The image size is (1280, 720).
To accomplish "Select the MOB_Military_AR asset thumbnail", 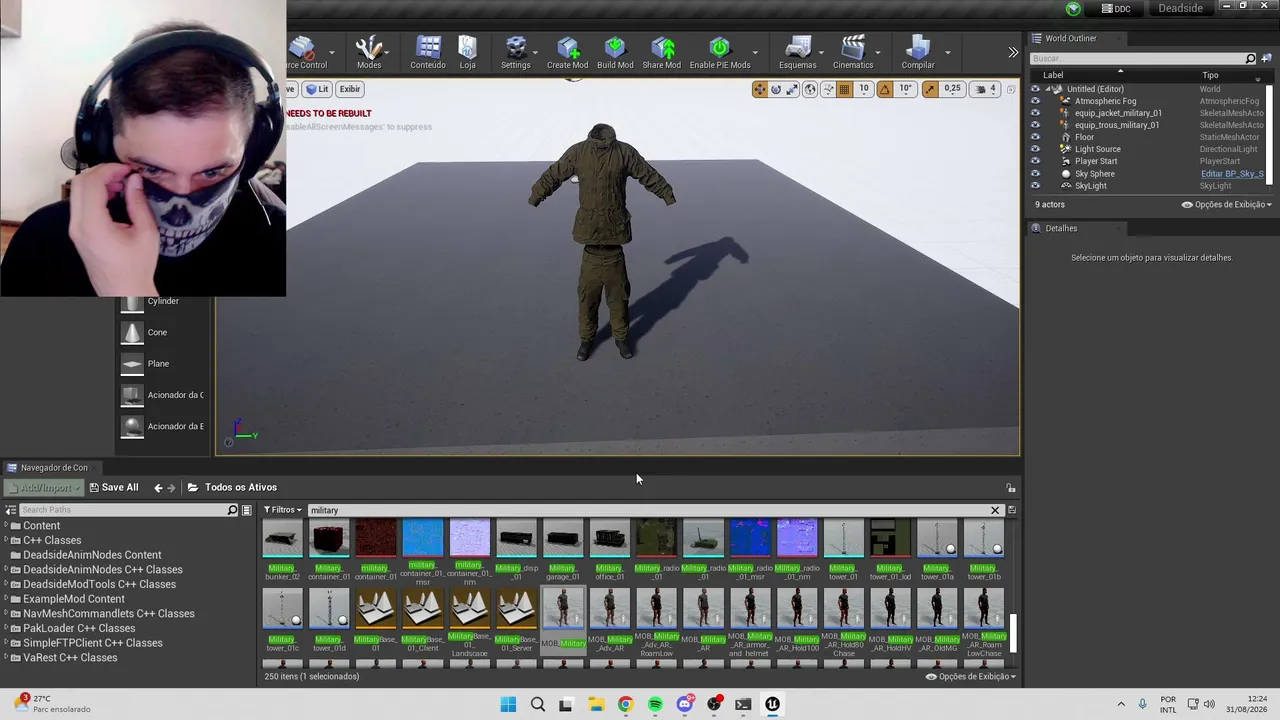I will coord(703,609).
